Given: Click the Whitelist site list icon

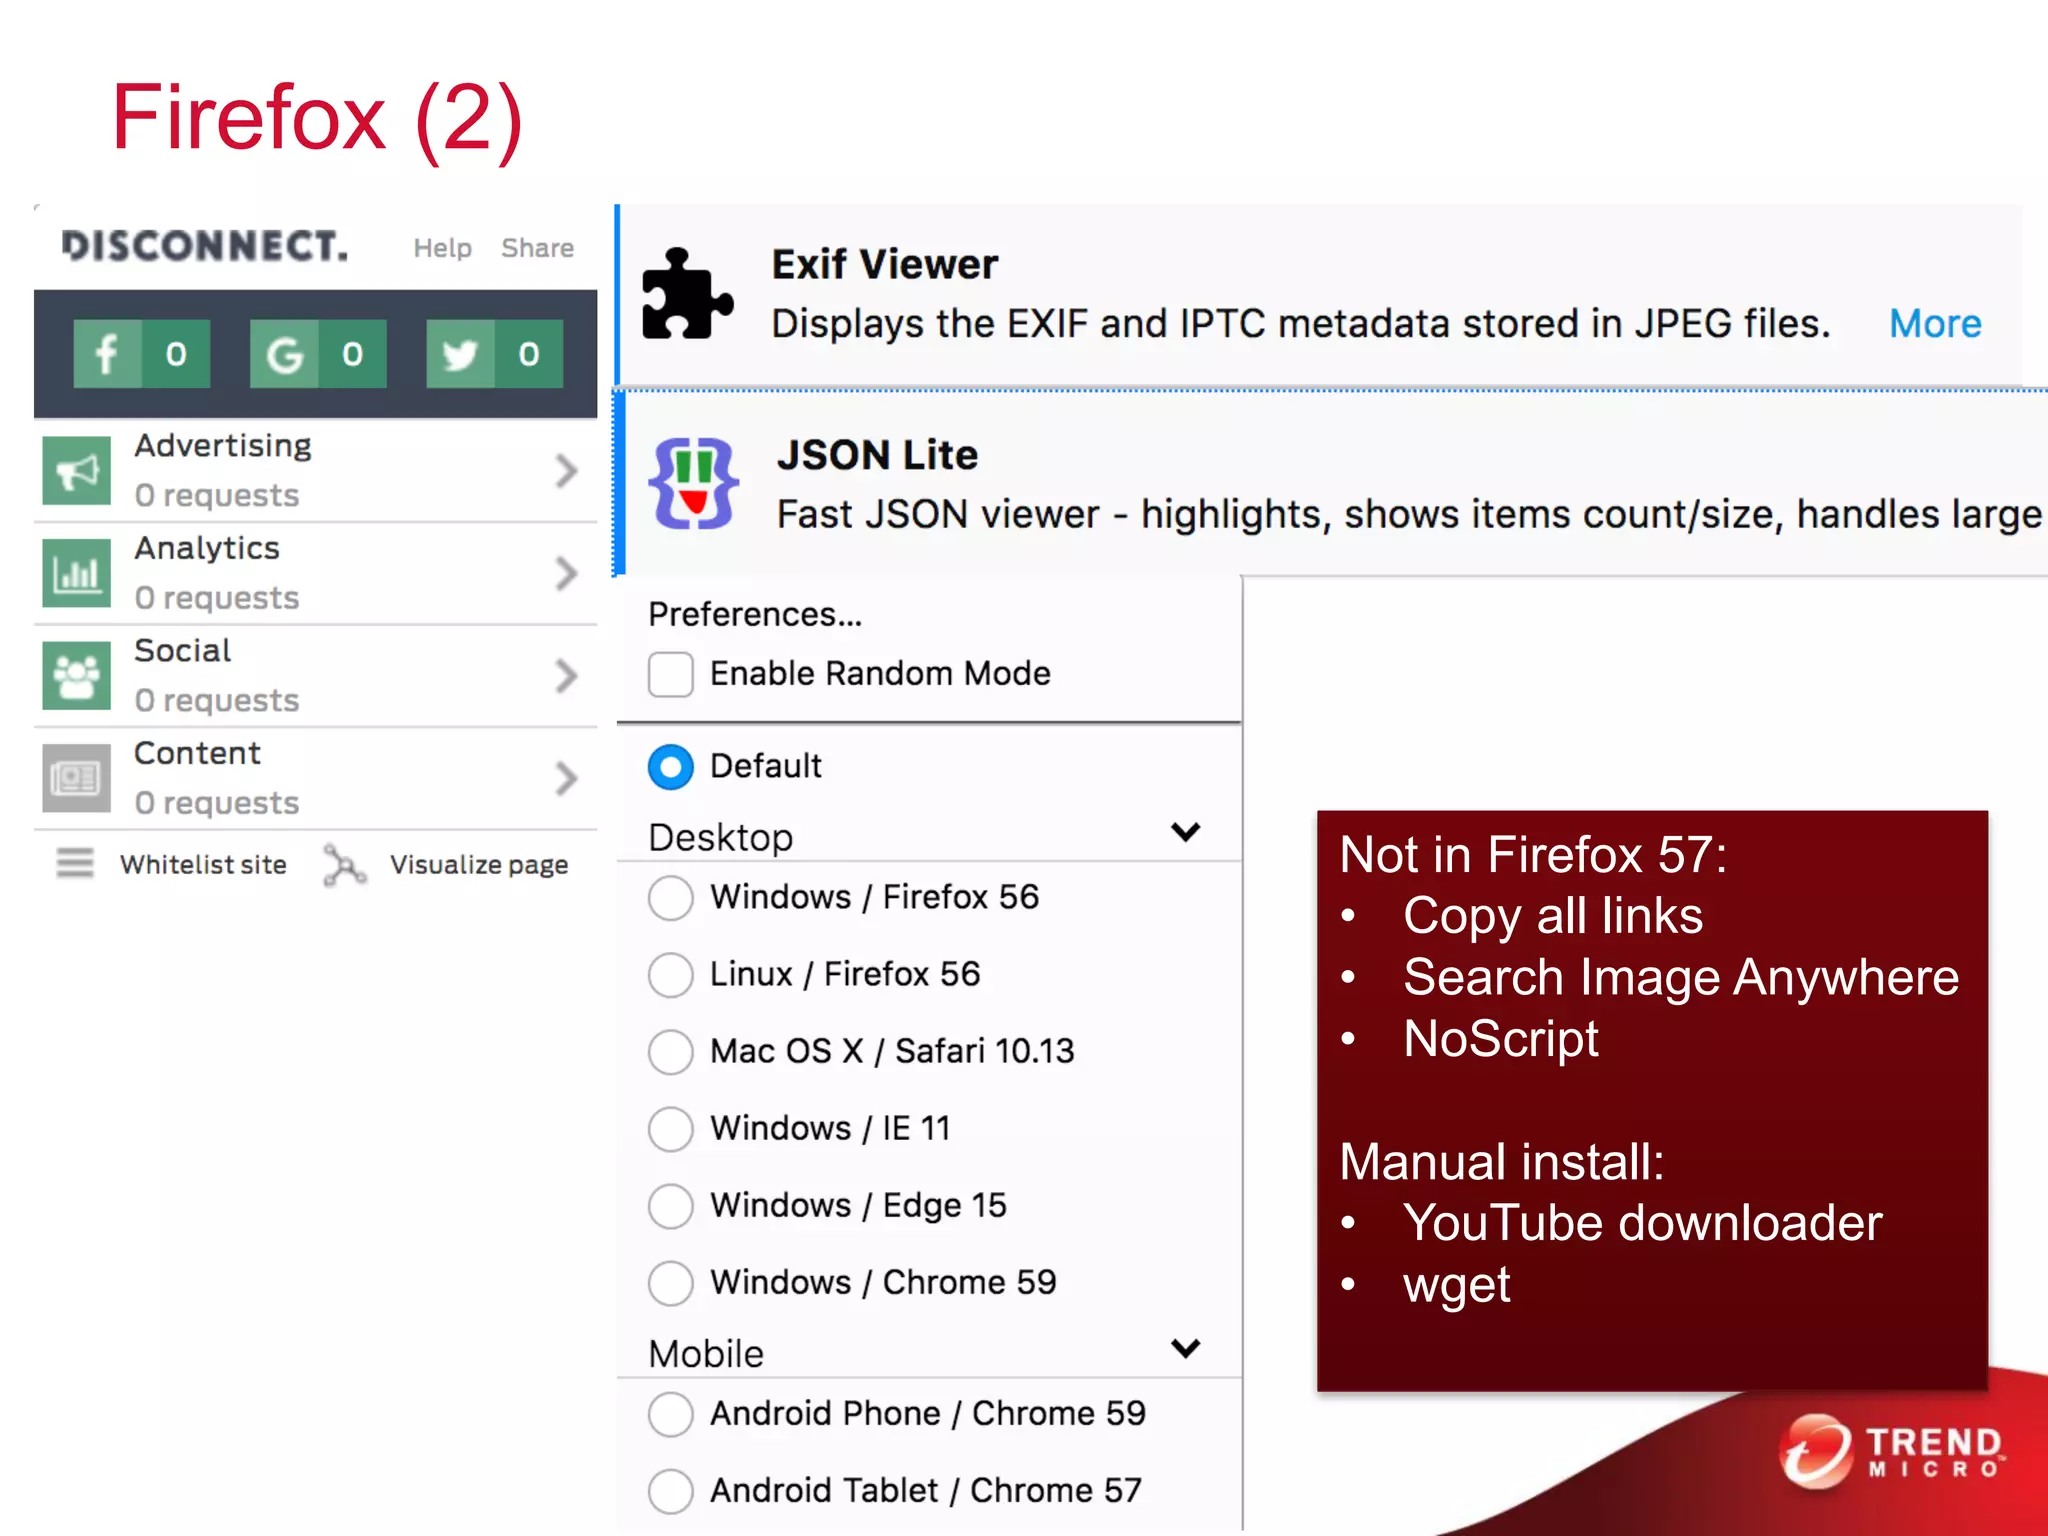Looking at the screenshot, I should tap(75, 863).
